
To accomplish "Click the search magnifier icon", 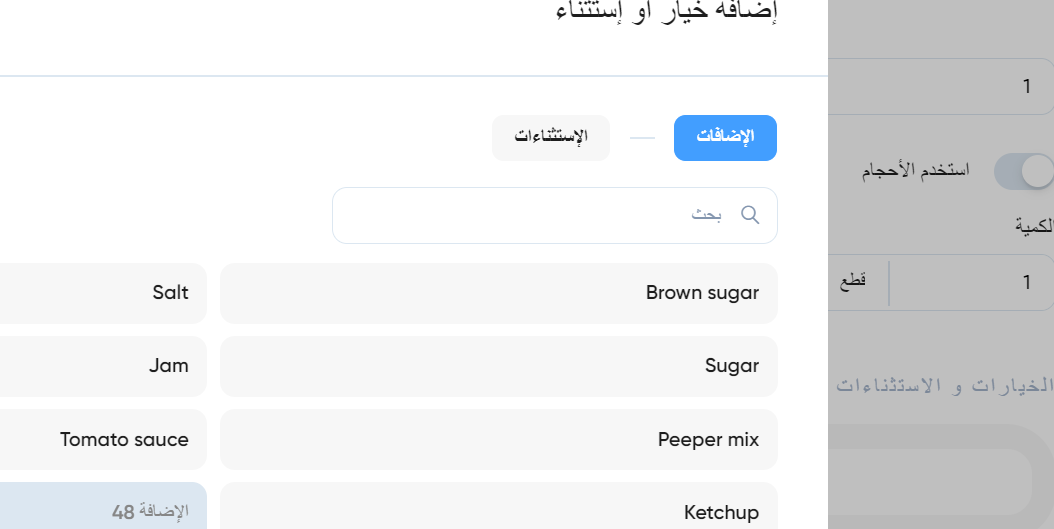I will 749,215.
